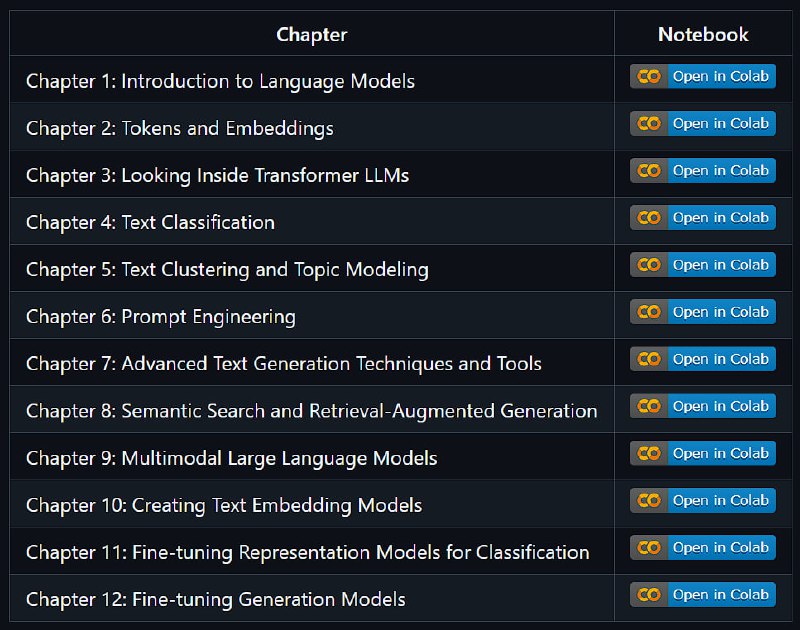
Task: Select Chapter 7 Advanced Text Generation row text
Action: point(284,364)
